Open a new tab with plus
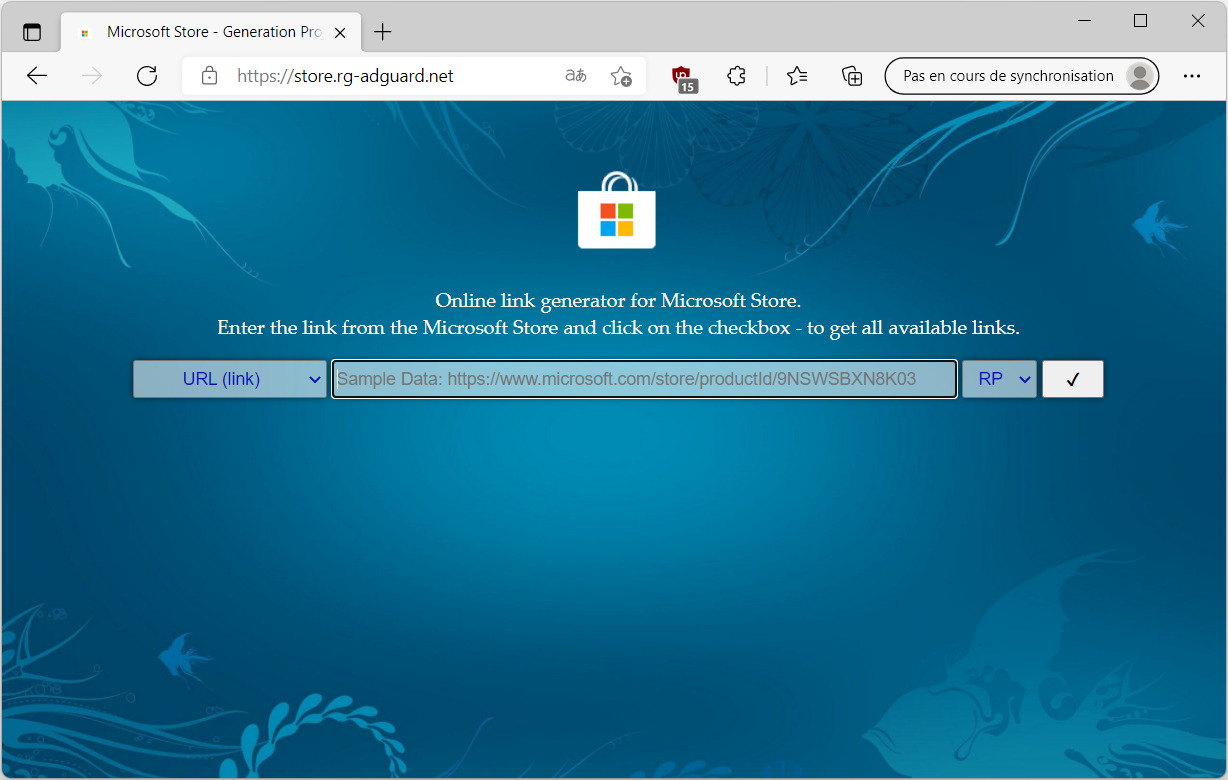 coord(382,32)
